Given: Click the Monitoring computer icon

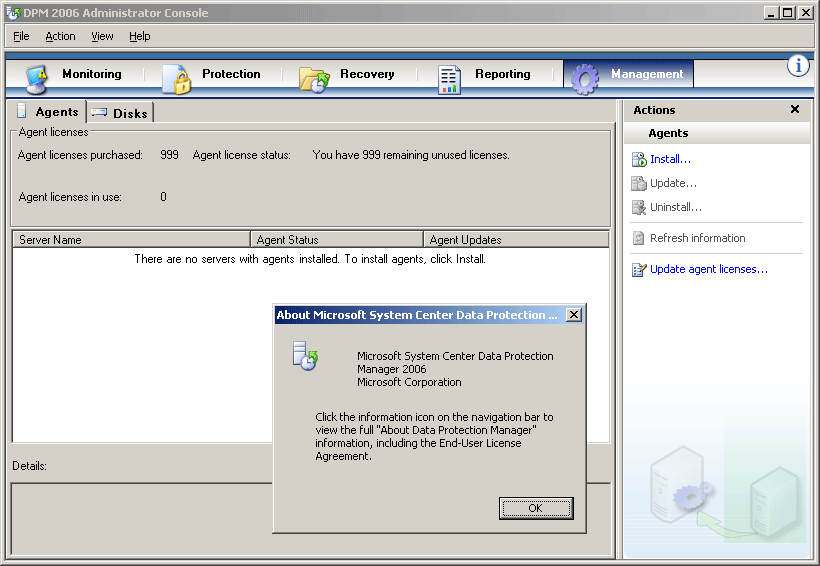Looking at the screenshot, I should click(x=37, y=79).
